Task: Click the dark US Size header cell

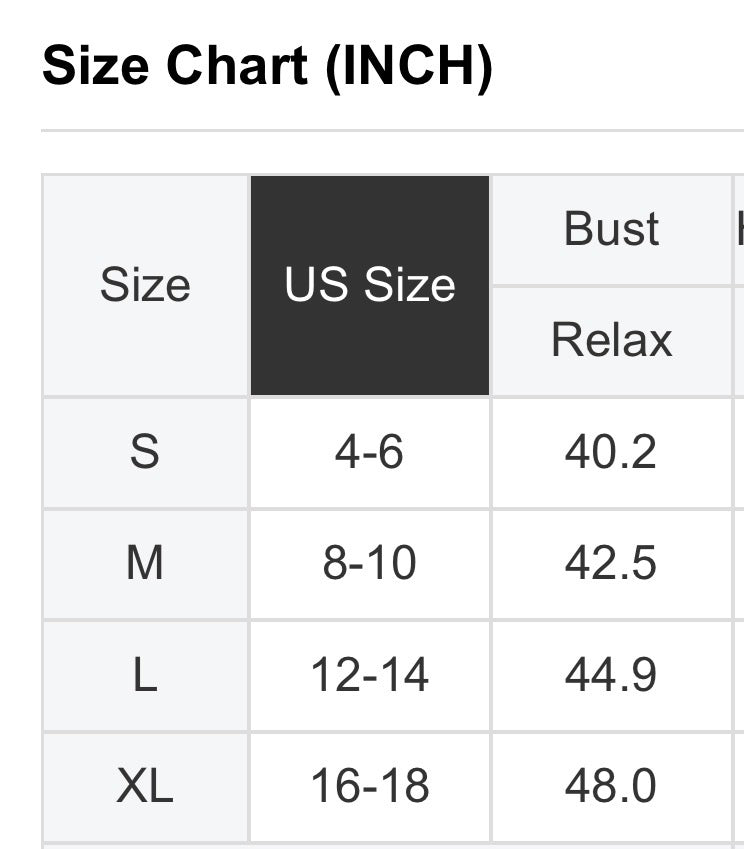Action: (370, 285)
